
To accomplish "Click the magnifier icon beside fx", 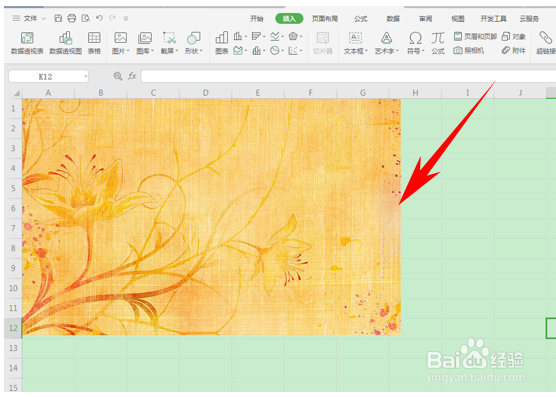I will tap(118, 76).
